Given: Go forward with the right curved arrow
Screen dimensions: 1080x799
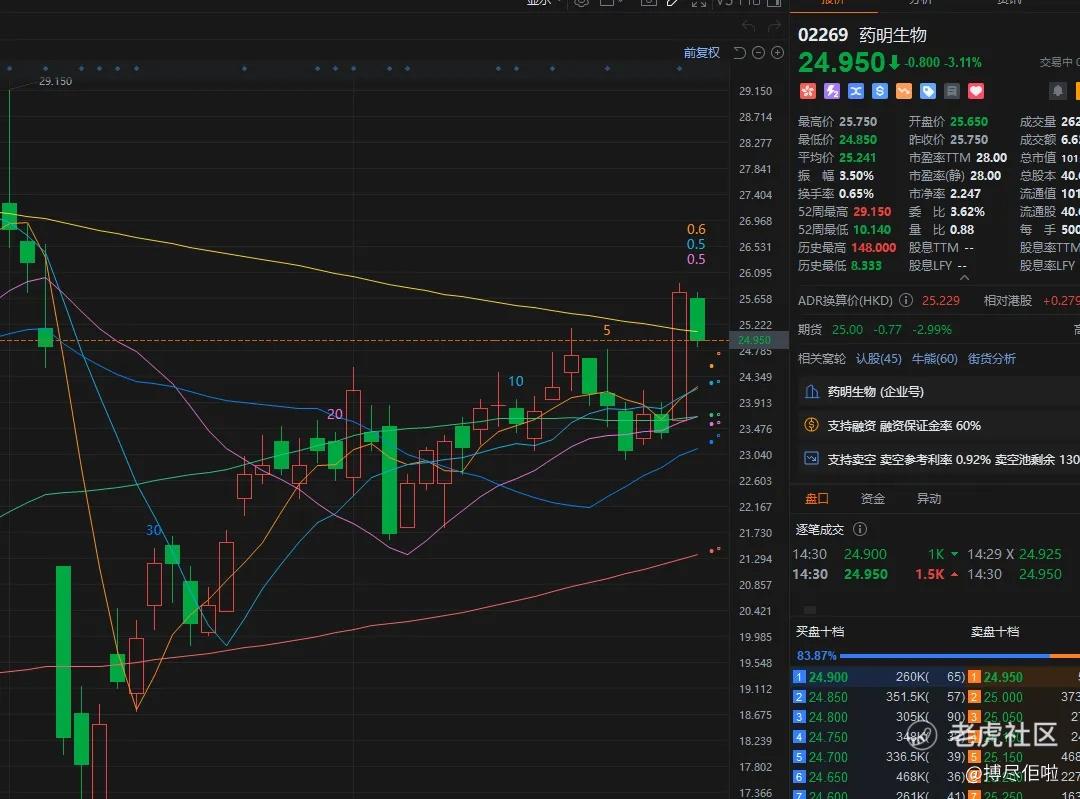Looking at the screenshot, I should pos(774,26).
